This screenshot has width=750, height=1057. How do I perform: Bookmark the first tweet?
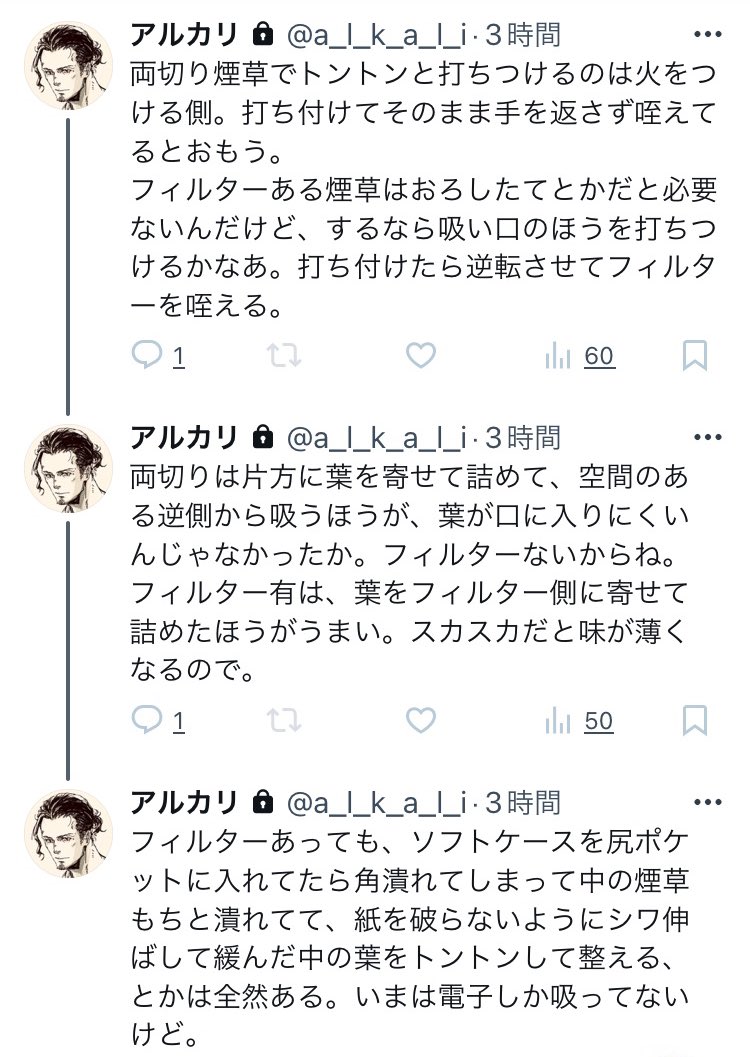coord(694,356)
